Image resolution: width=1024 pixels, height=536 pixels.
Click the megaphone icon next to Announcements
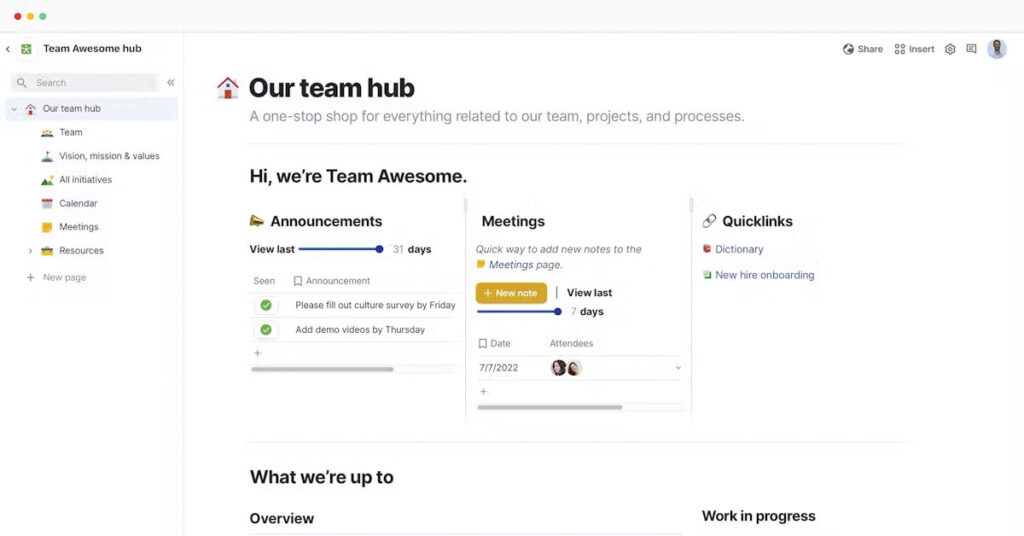[x=257, y=221]
